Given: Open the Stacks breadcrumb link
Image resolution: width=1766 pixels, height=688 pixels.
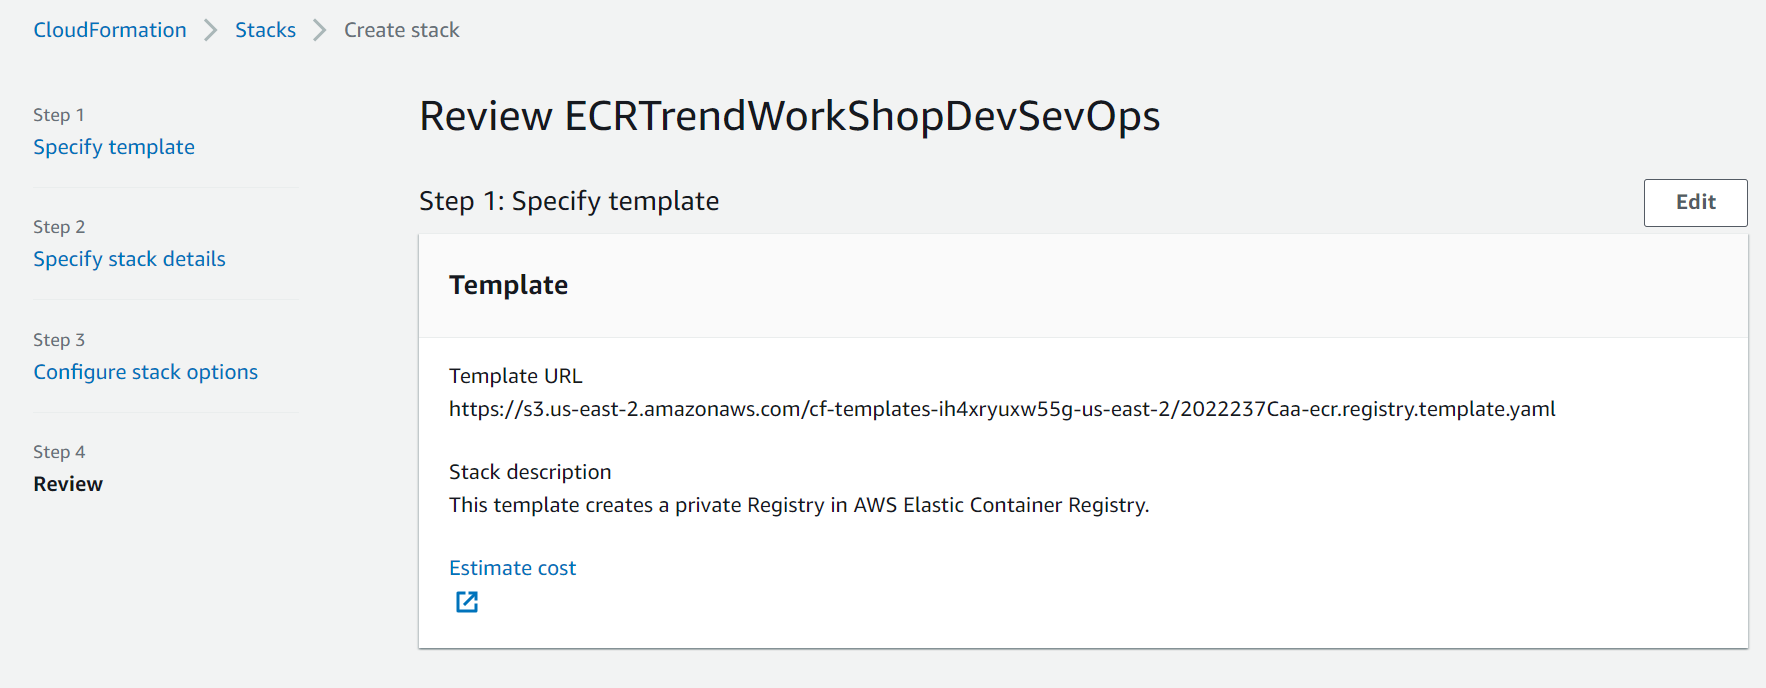Looking at the screenshot, I should 265,30.
